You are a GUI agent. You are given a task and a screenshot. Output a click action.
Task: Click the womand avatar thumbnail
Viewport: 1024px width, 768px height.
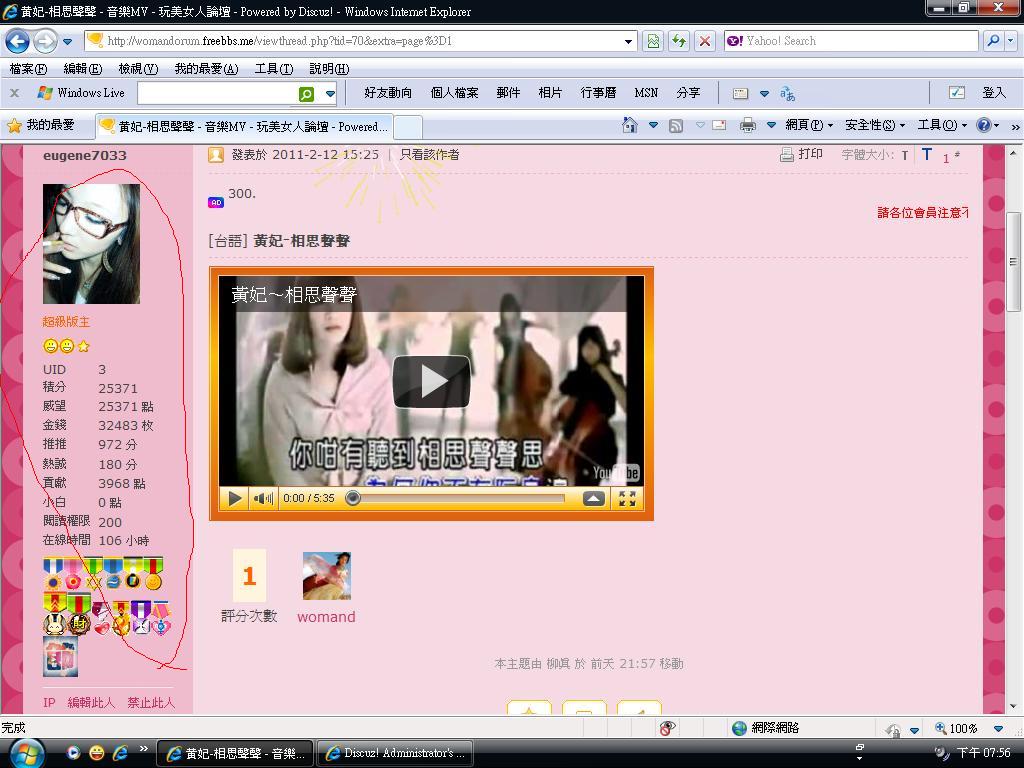pos(327,576)
